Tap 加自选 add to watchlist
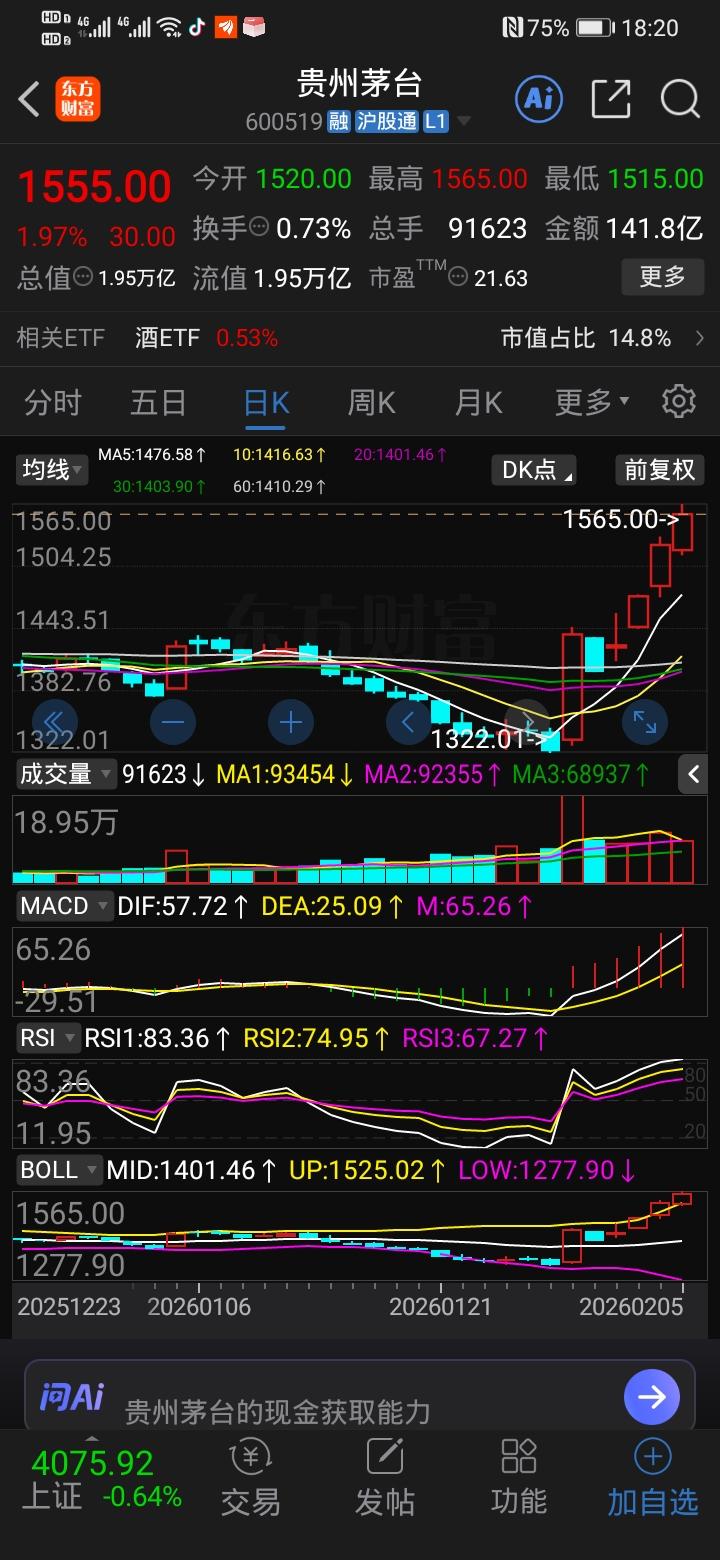The width and height of the screenshot is (720, 1560). (653, 1479)
